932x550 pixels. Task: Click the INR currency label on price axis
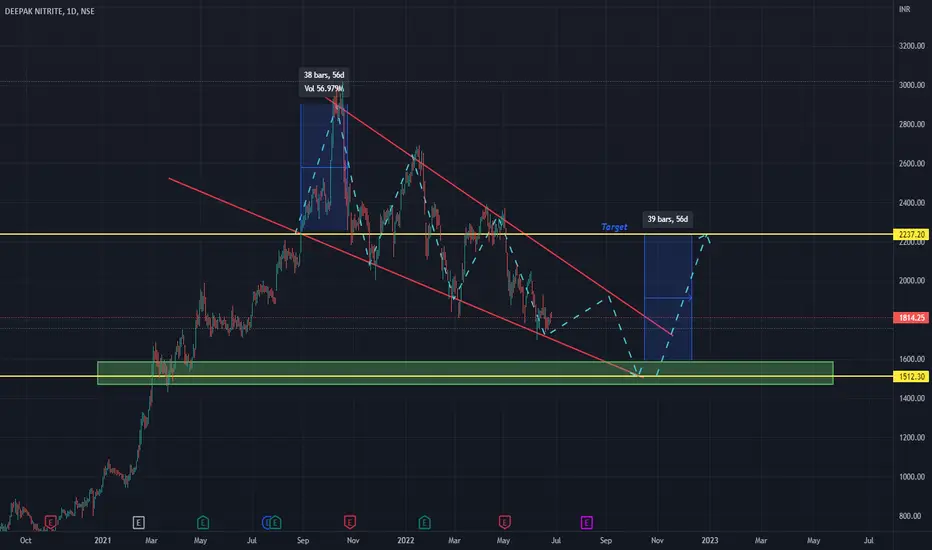[904, 10]
